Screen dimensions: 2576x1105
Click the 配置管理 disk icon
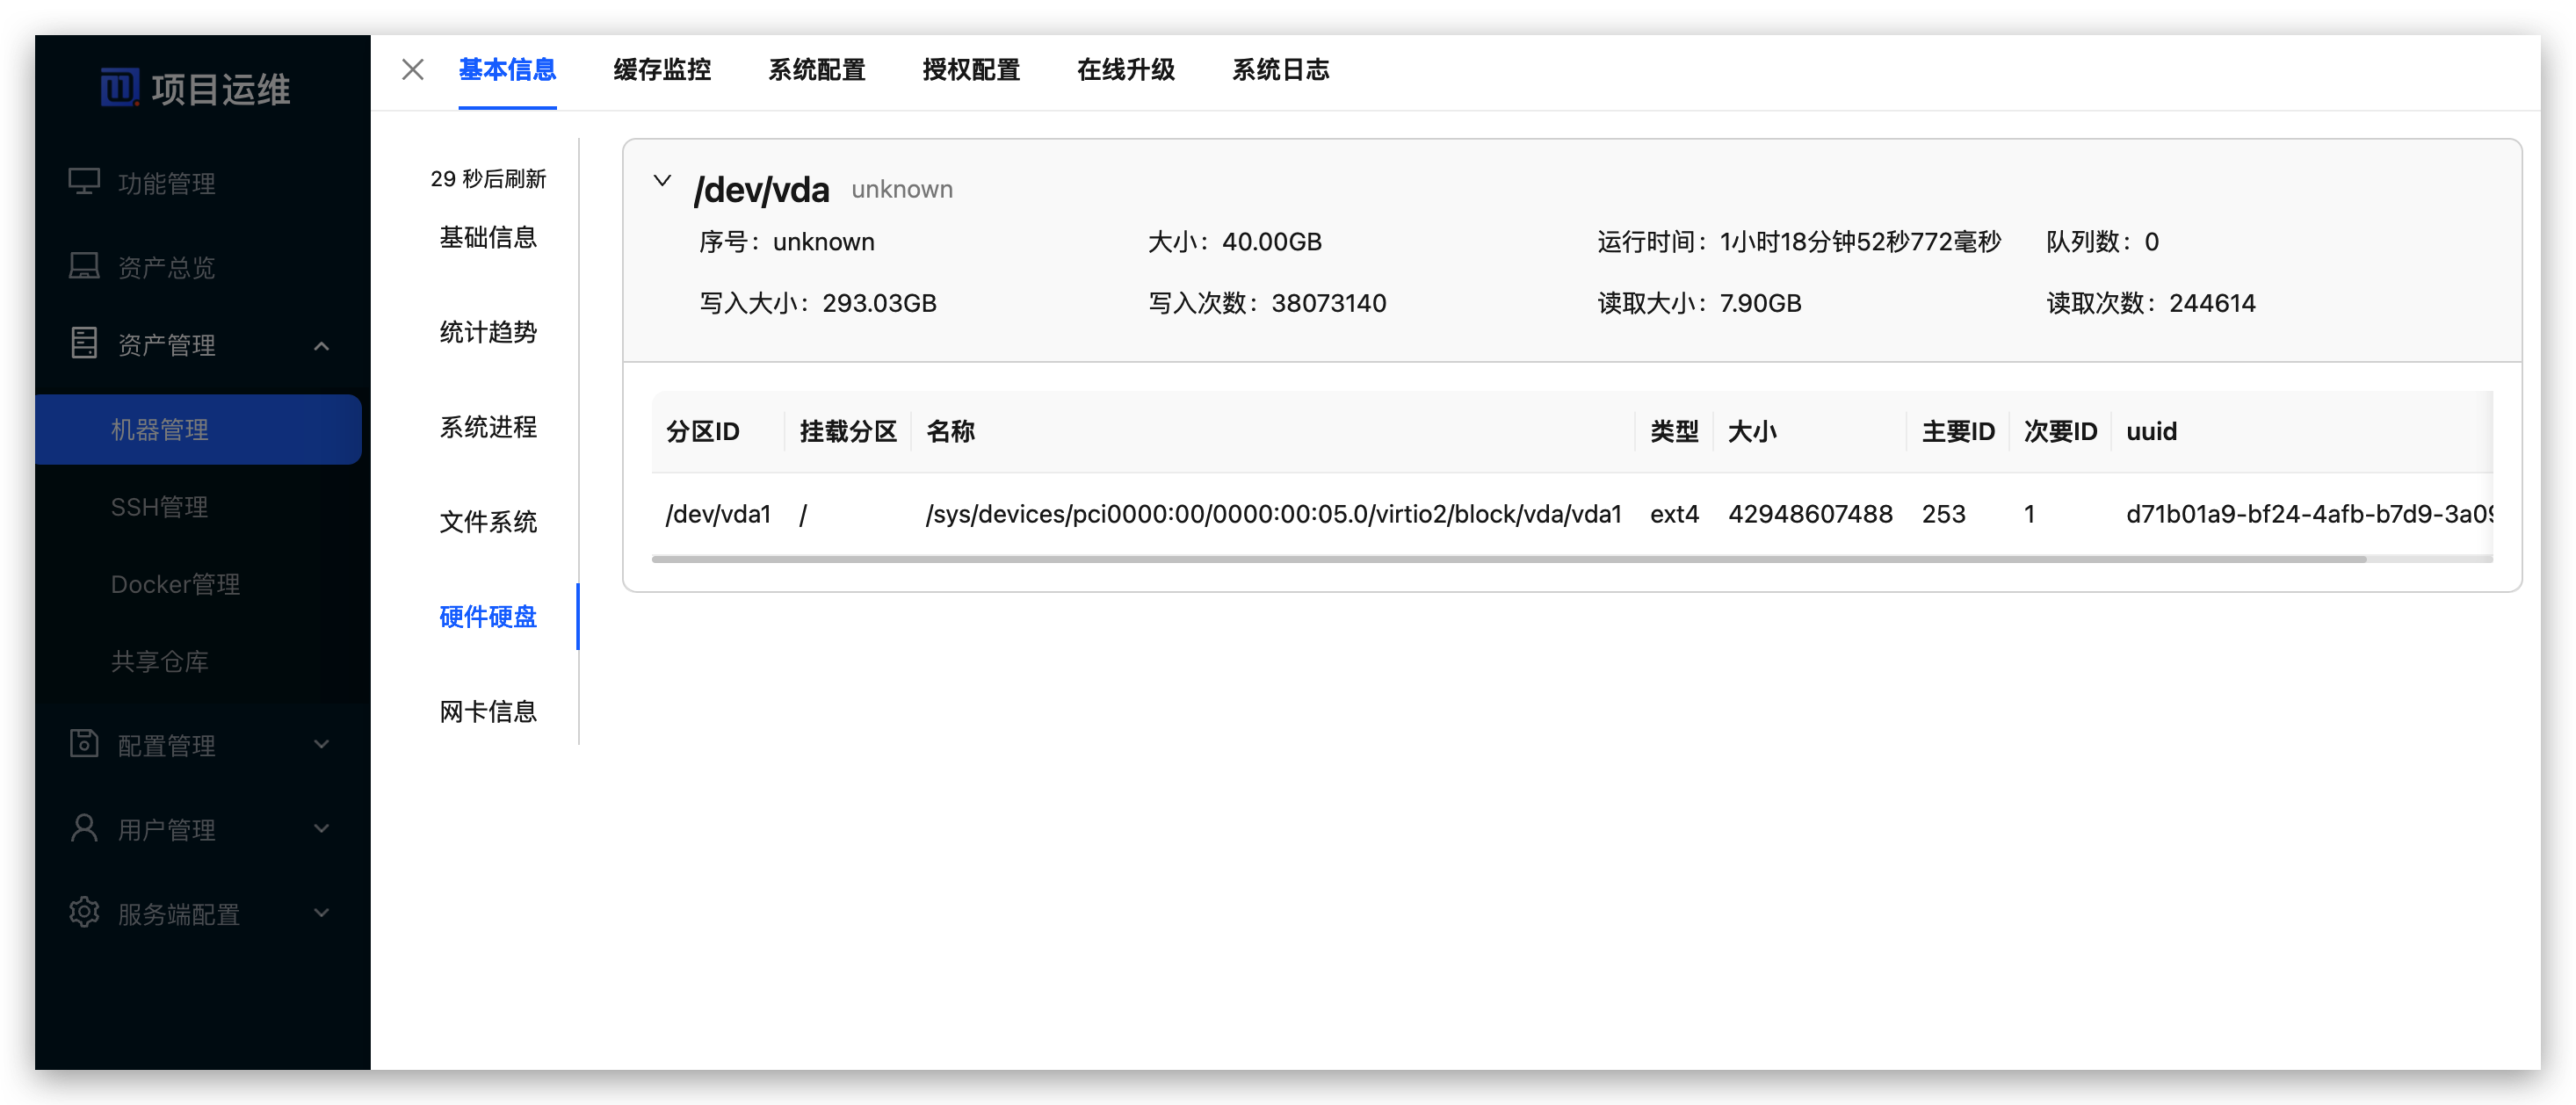coord(84,743)
